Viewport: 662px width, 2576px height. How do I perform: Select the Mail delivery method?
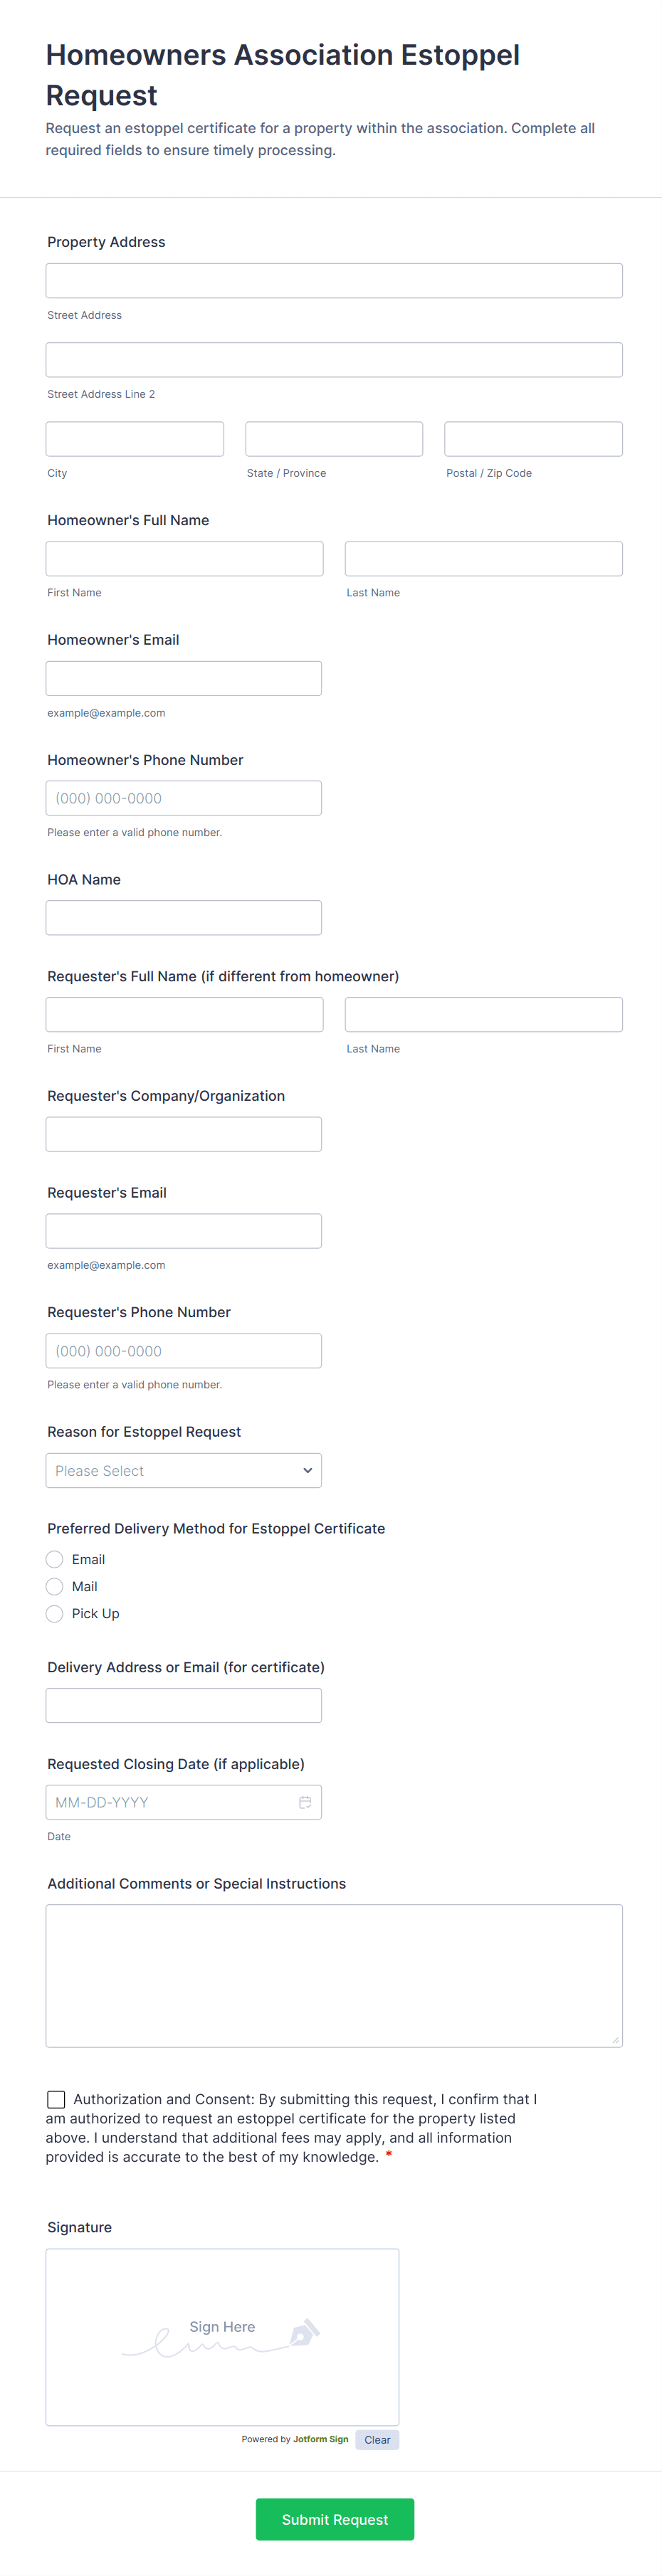point(55,1586)
